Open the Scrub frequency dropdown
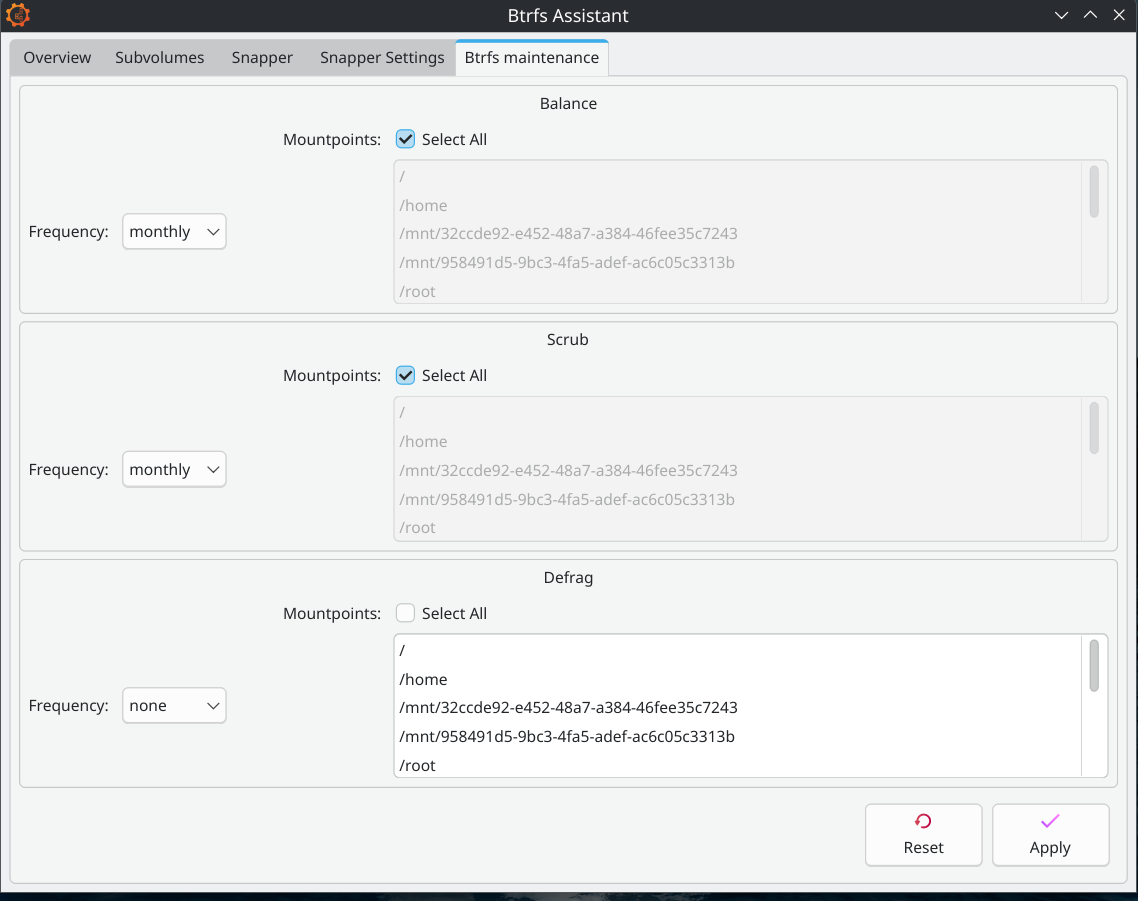Image resolution: width=1138 pixels, height=901 pixels. pyautogui.click(x=174, y=470)
